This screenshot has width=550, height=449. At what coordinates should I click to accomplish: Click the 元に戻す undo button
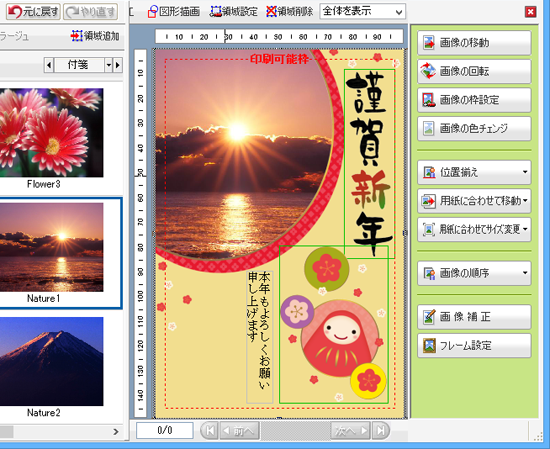pyautogui.click(x=33, y=12)
